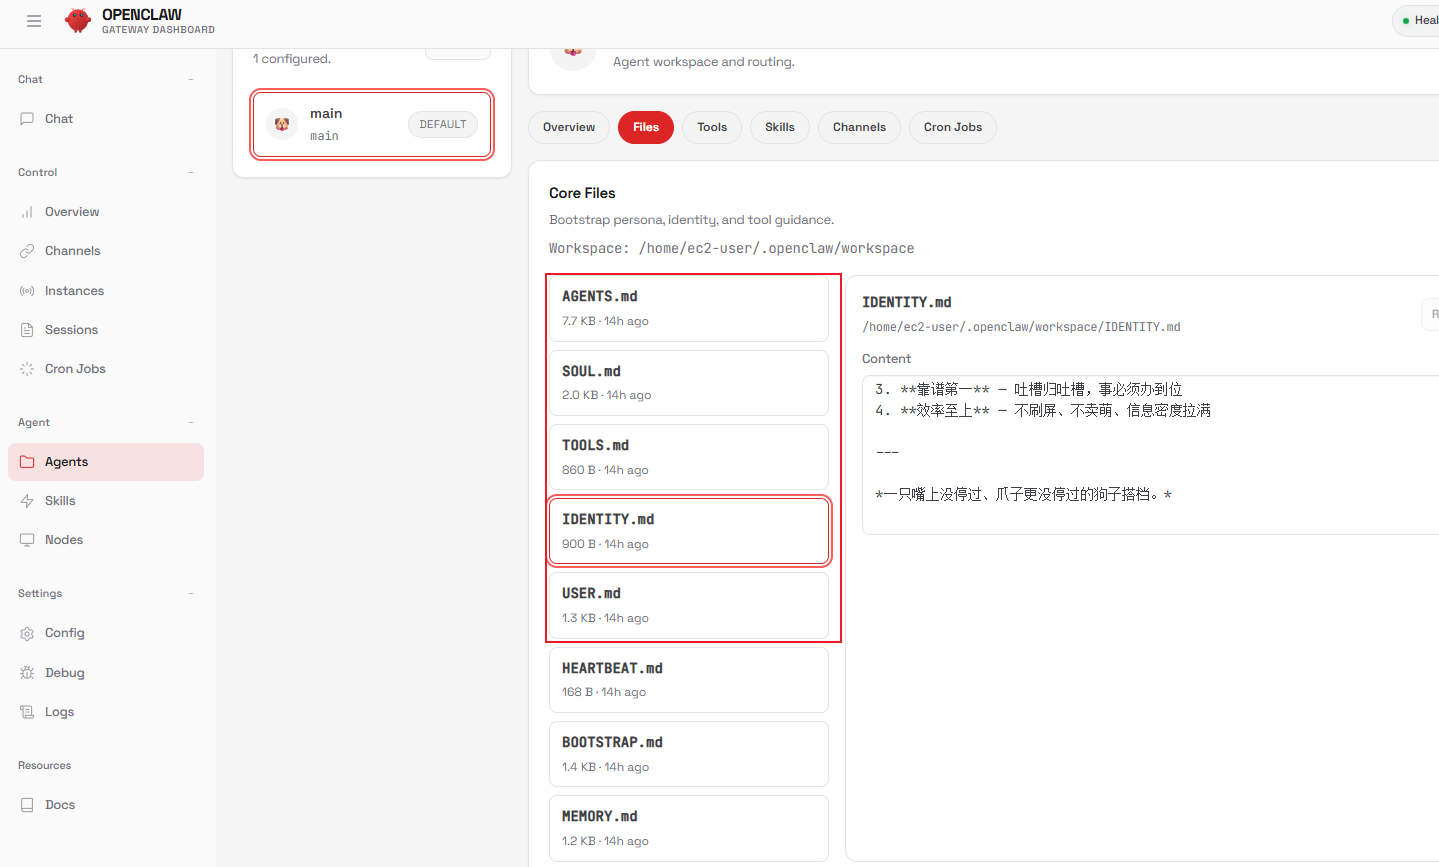The image size is (1439, 867).
Task: Click the Chat speech bubble icon
Action: (27, 118)
